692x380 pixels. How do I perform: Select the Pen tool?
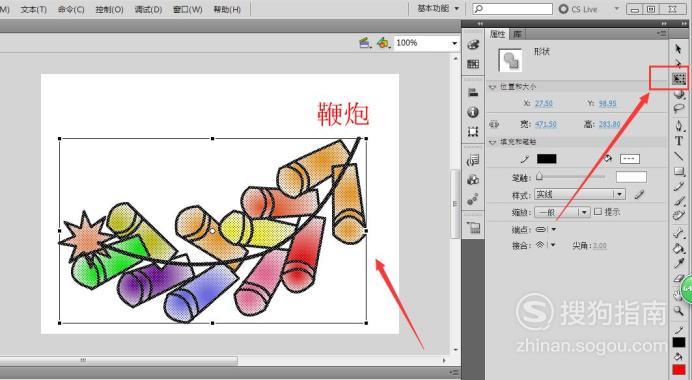pos(679,126)
